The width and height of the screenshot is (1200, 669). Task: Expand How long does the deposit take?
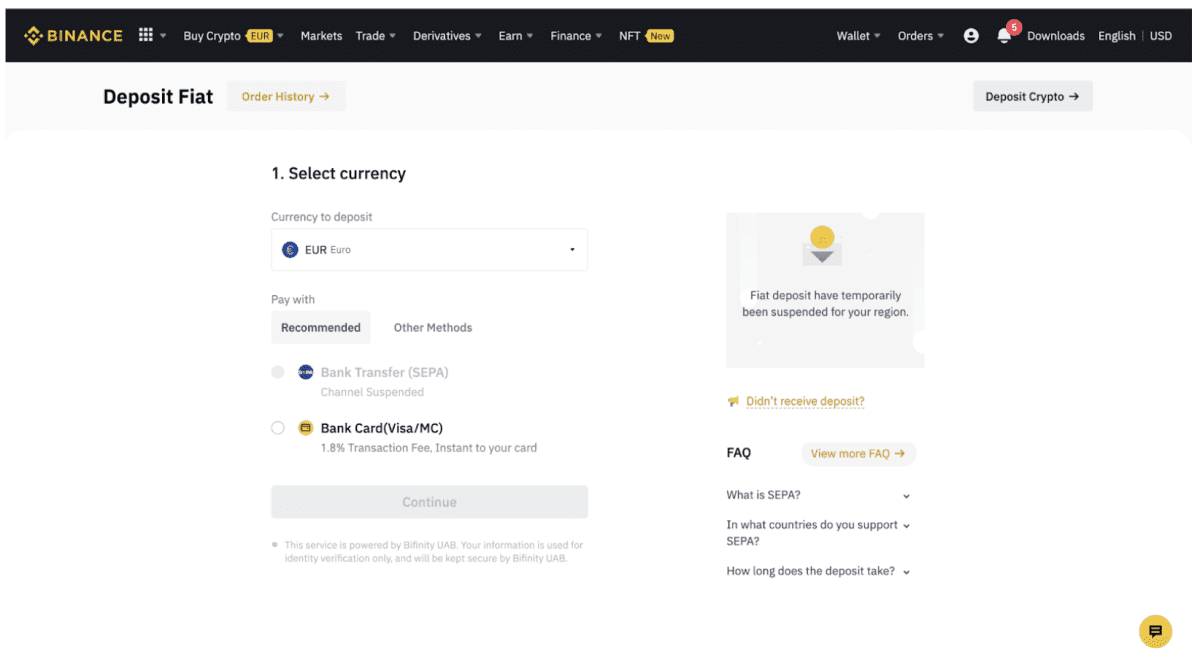click(x=818, y=572)
